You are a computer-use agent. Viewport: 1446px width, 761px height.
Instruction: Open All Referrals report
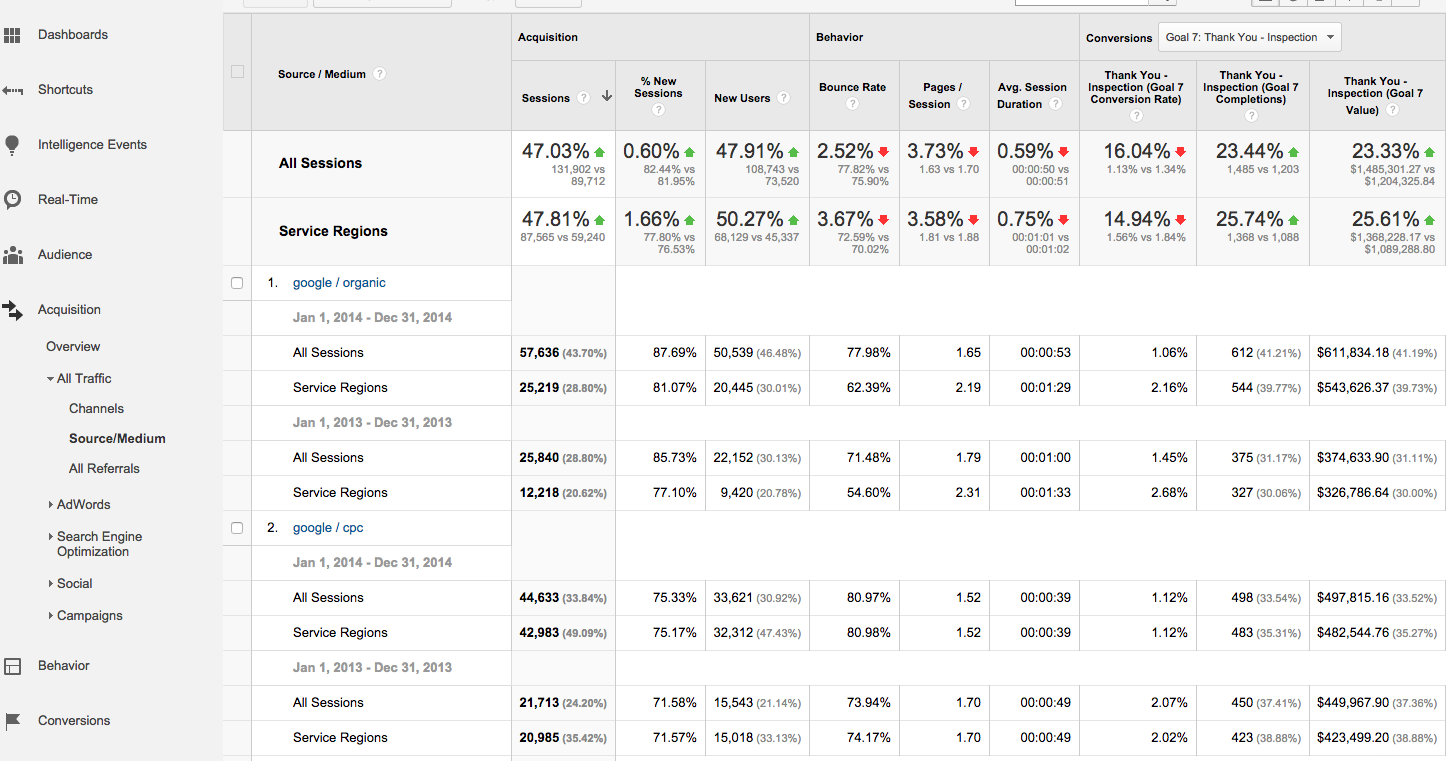(104, 469)
